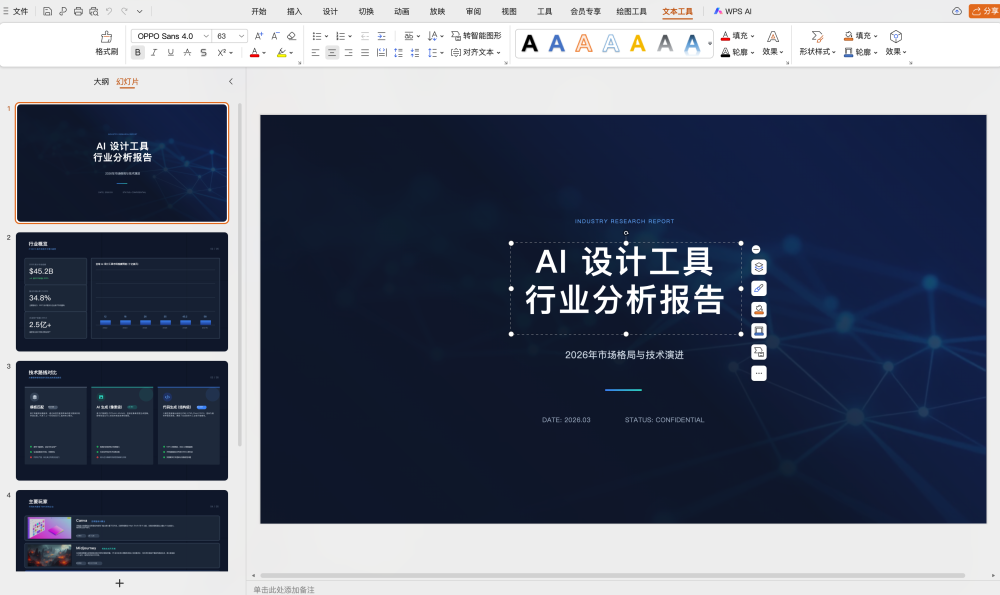Click the distributed alignment icon
Image resolution: width=1000 pixels, height=595 pixels.
click(381, 53)
